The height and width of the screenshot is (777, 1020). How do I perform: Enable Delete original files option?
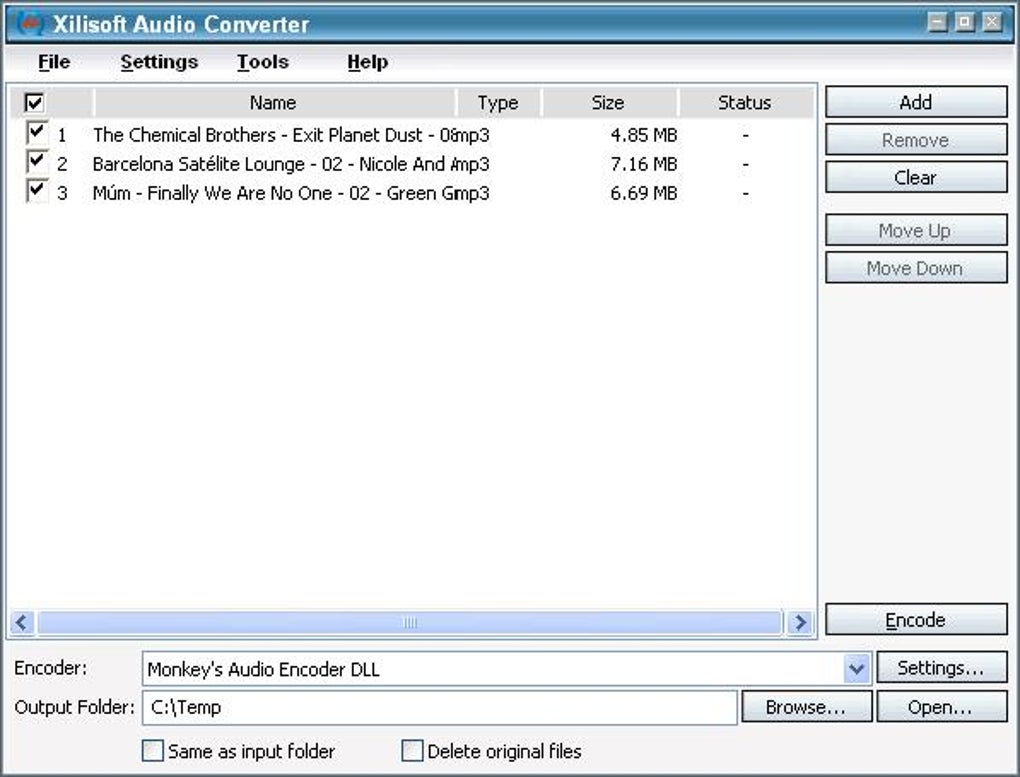[412, 750]
